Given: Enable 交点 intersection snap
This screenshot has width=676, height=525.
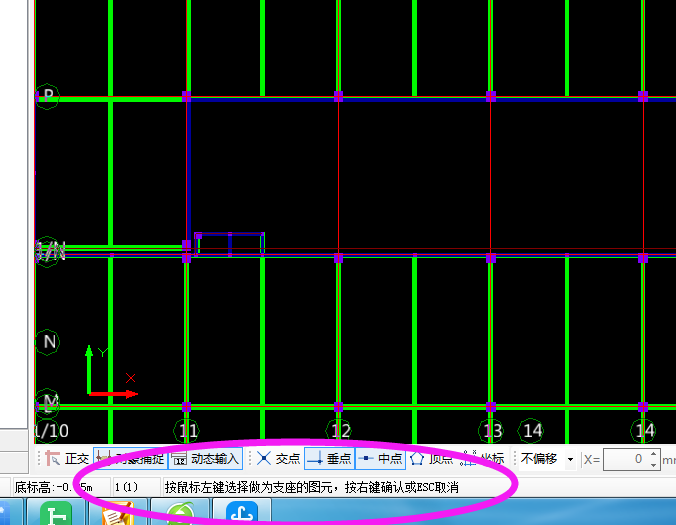Looking at the screenshot, I should coord(279,459).
